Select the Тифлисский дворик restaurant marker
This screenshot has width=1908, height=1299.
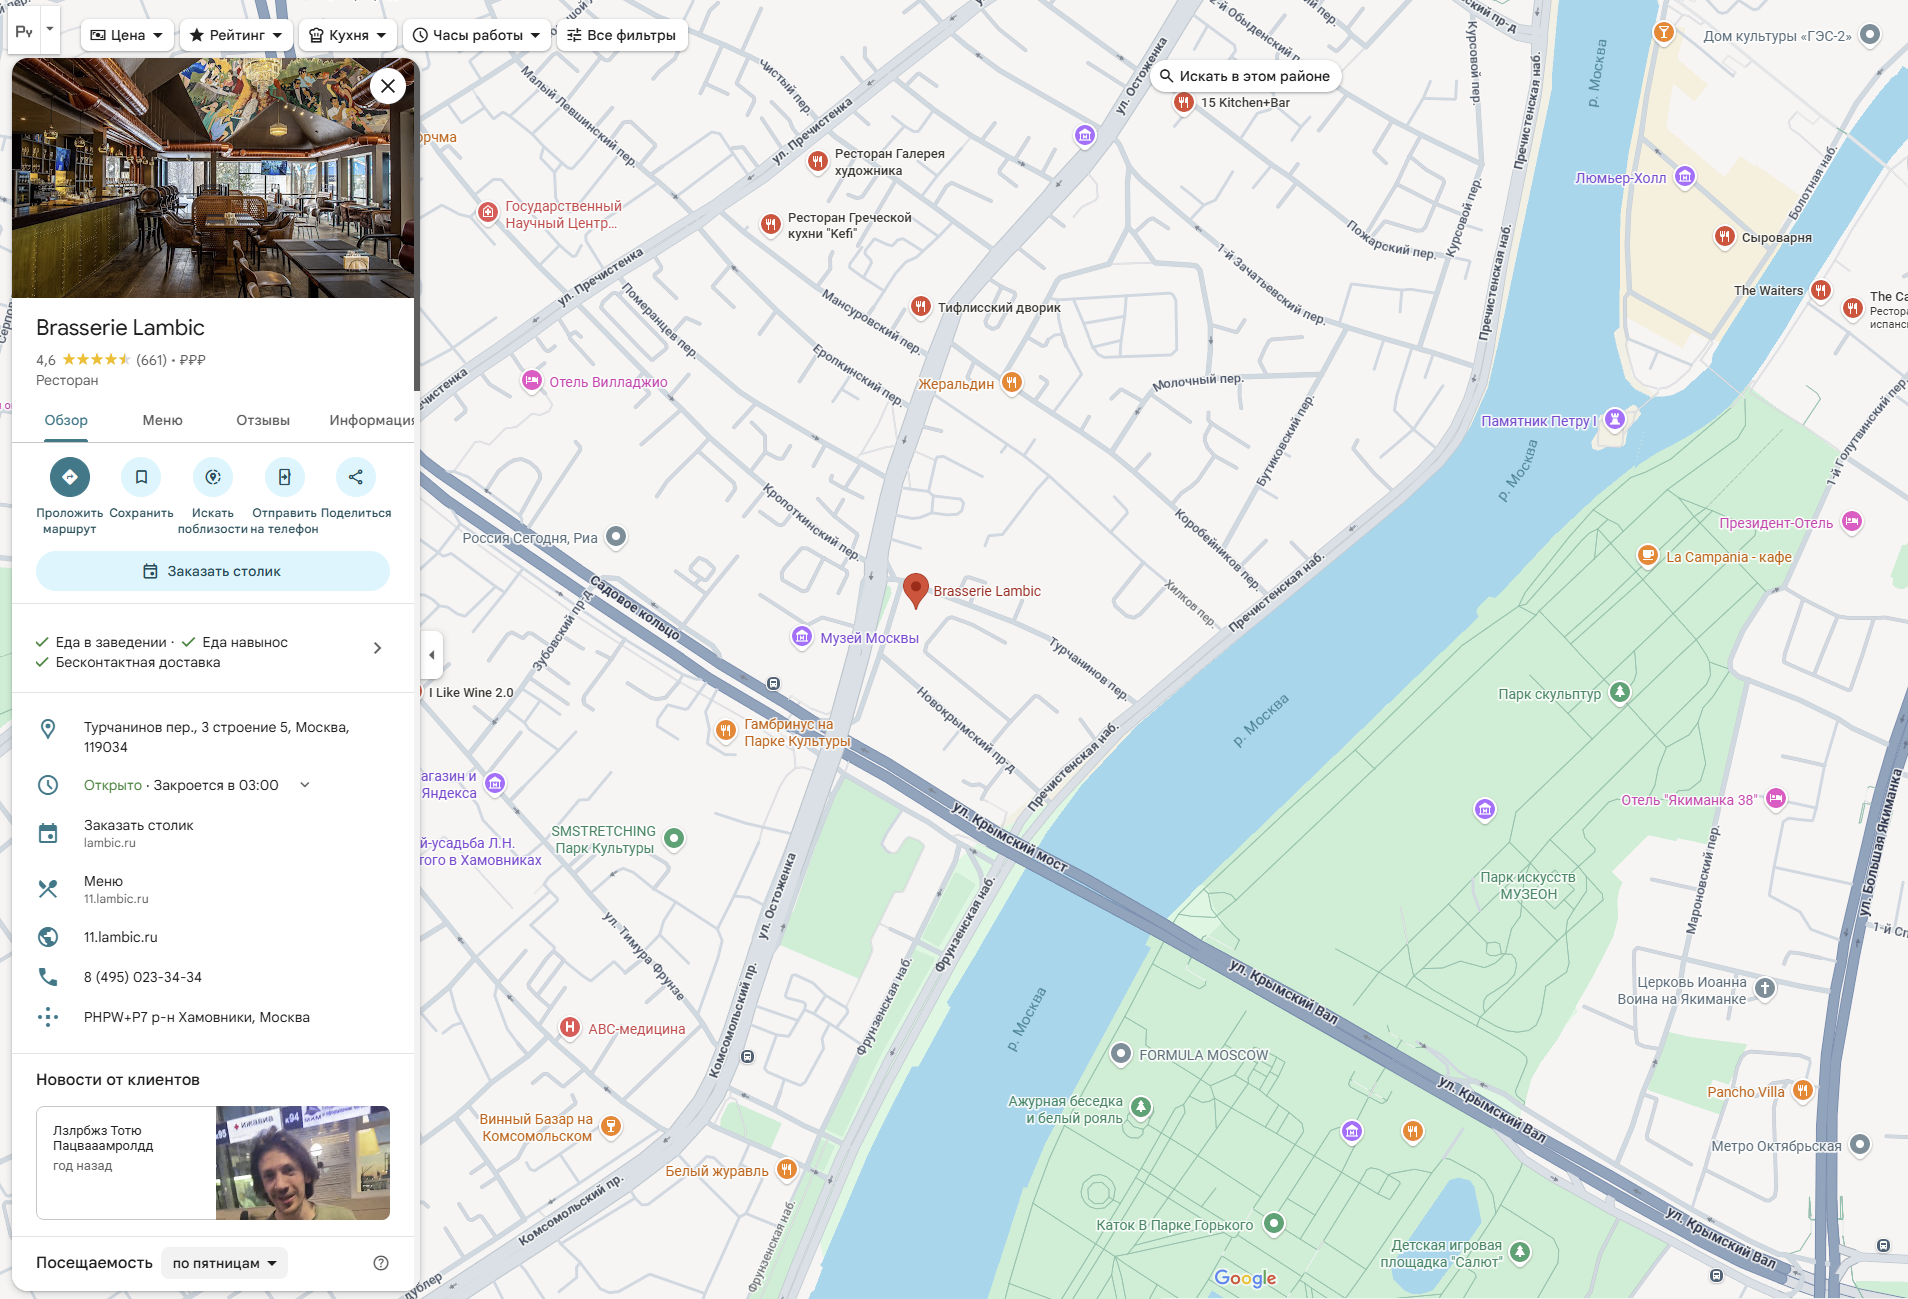pos(921,307)
